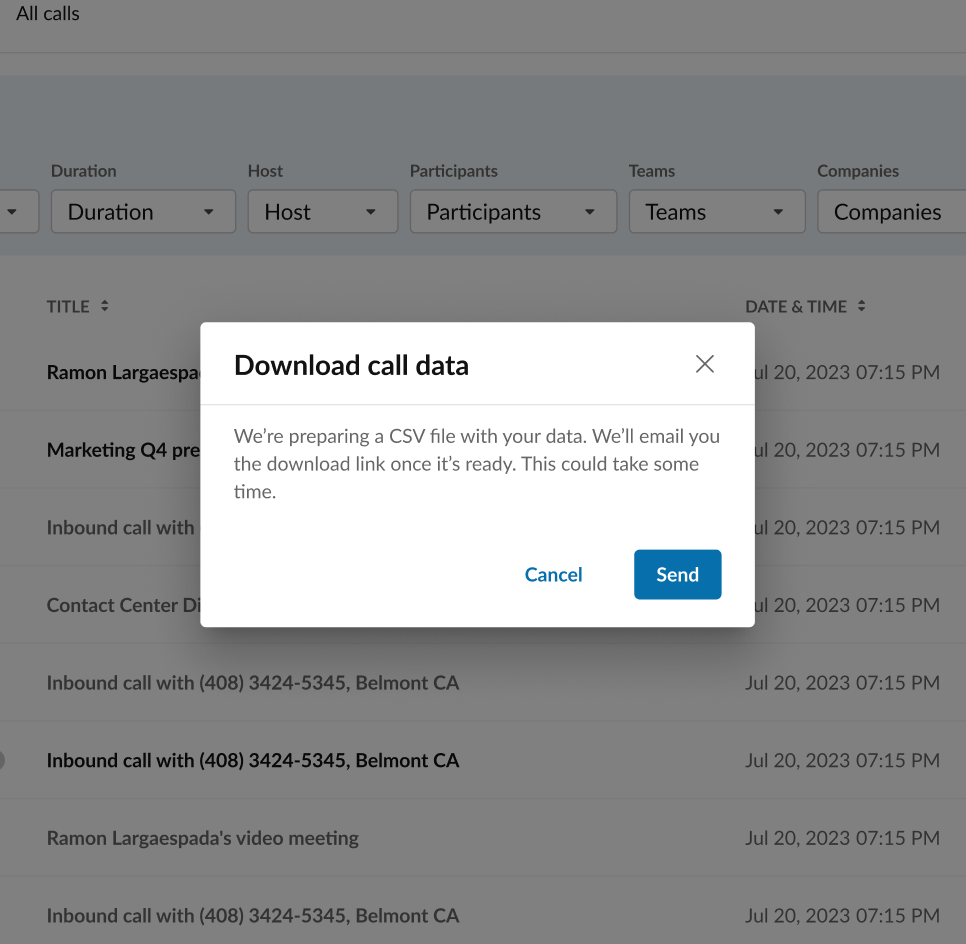Image resolution: width=966 pixels, height=944 pixels.
Task: Cancel the Download call data dialog
Action: (x=553, y=574)
